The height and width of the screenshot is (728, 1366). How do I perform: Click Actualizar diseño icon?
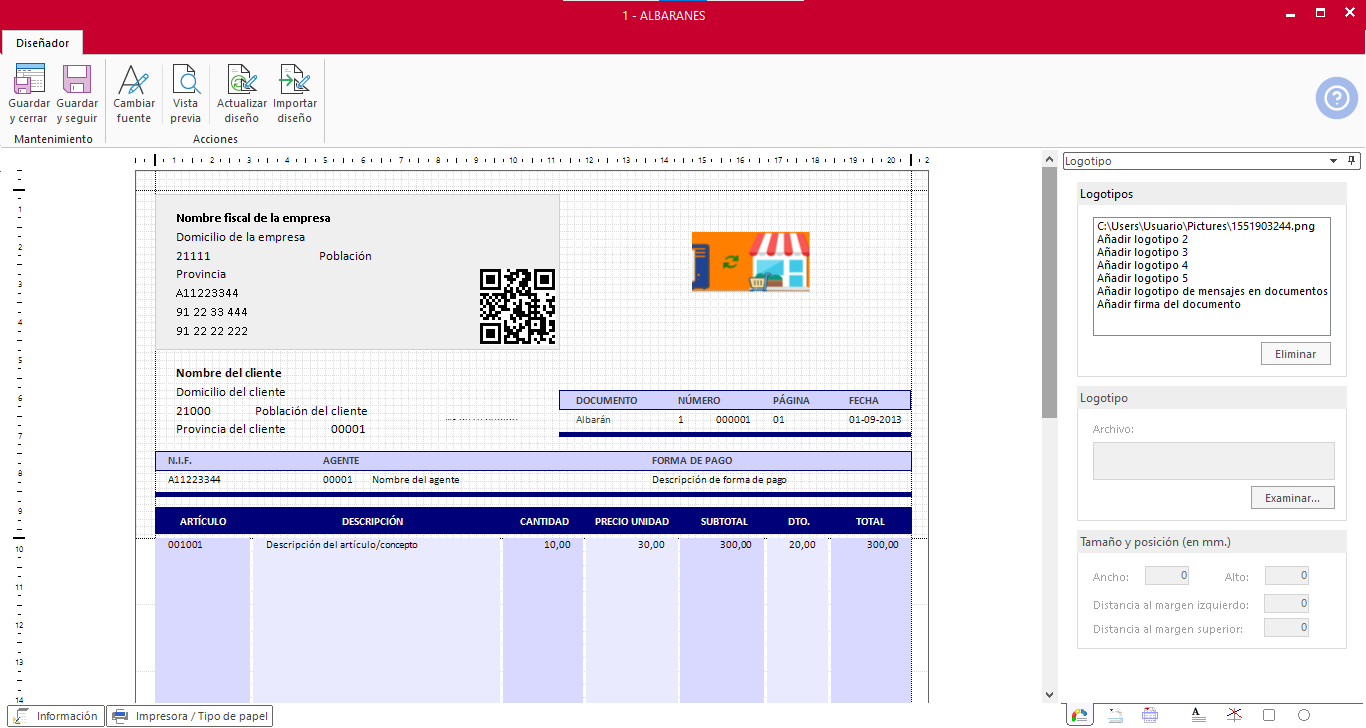(242, 79)
